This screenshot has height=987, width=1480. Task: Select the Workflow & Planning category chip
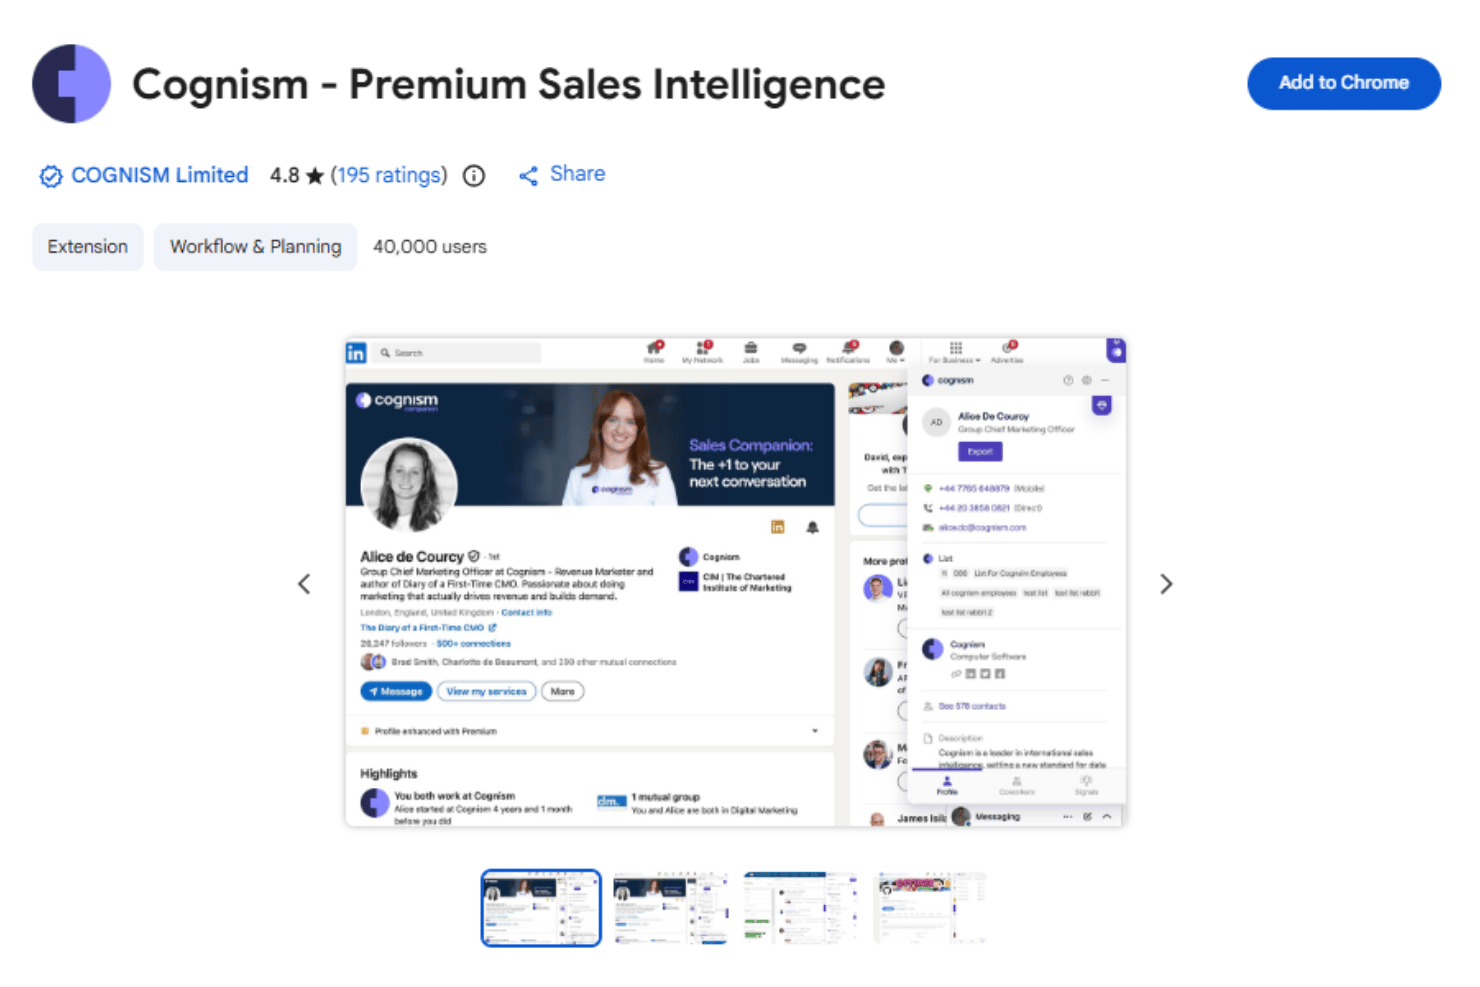click(255, 247)
